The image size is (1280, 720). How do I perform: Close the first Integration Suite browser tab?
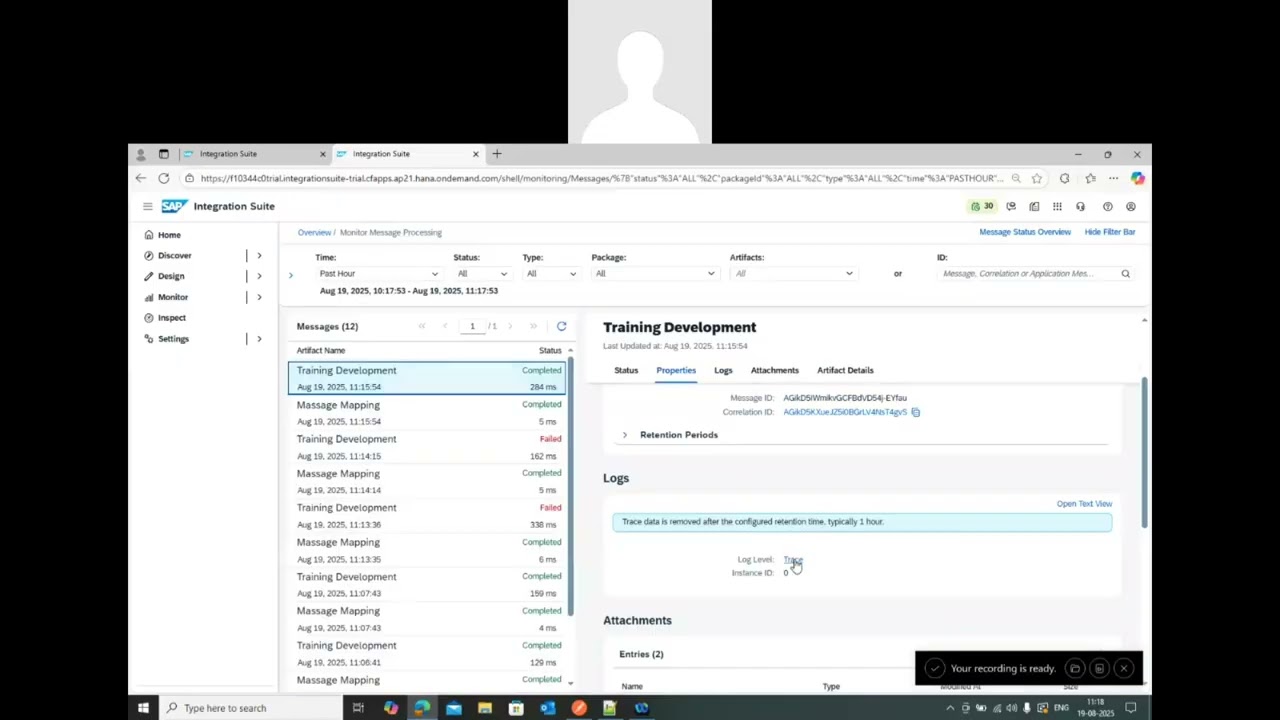[x=322, y=154]
